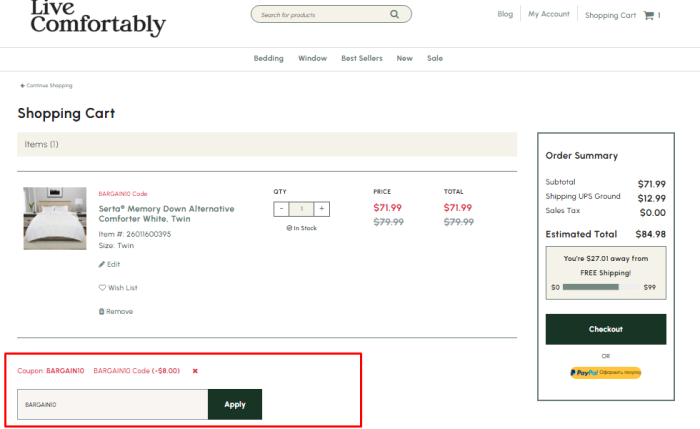The width and height of the screenshot is (700, 429).
Task: Open the Sale menu item
Action: coord(435,58)
